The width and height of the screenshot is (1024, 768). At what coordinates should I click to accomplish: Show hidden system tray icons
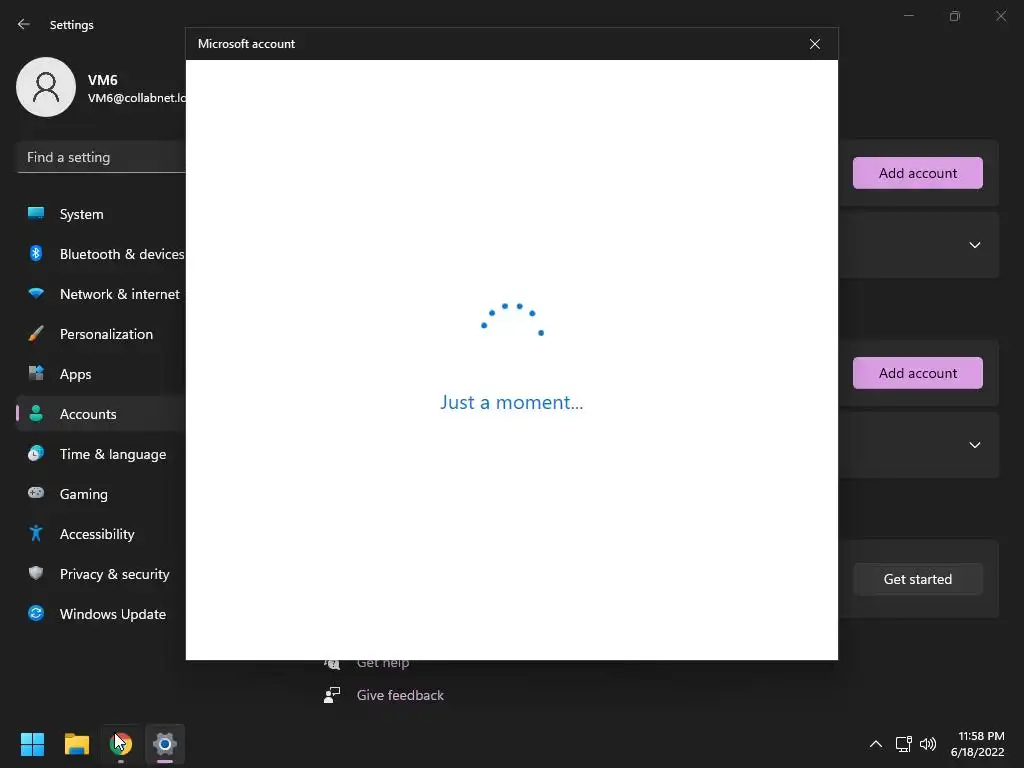pyautogui.click(x=876, y=744)
